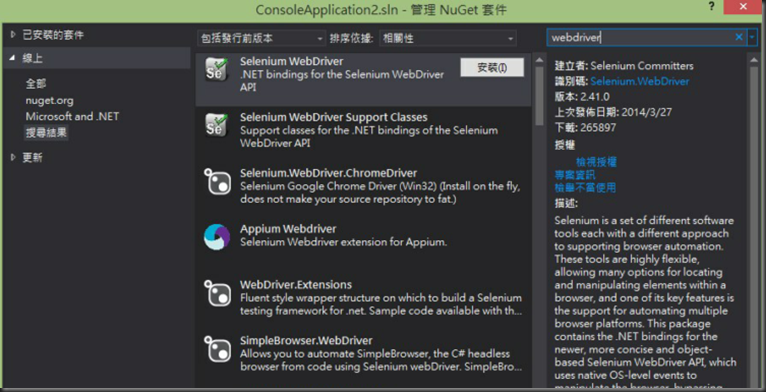Open the 檢舉不當使用 link
This screenshot has width=766, height=392.
pyautogui.click(x=585, y=187)
